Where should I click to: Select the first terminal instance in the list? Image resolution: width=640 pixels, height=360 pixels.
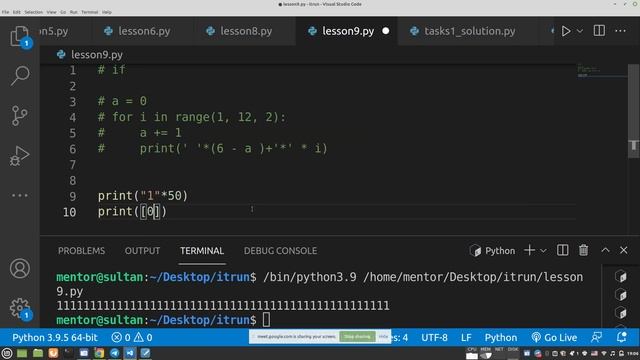[621, 276]
